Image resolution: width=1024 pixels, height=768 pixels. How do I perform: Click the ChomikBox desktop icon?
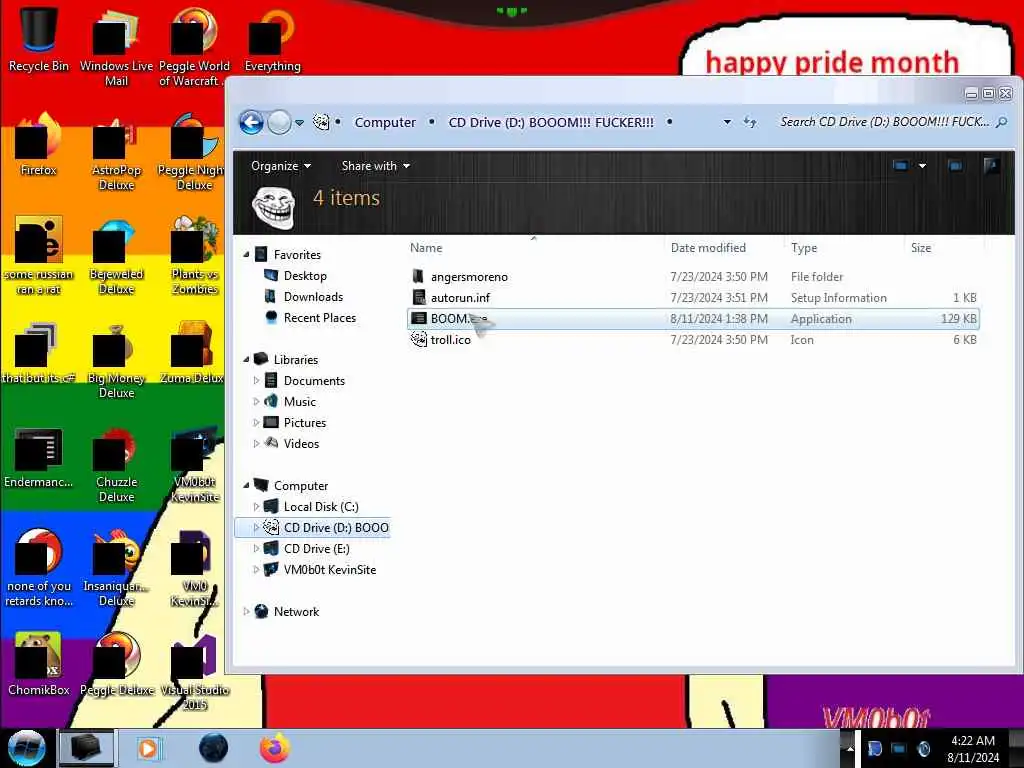(39, 664)
